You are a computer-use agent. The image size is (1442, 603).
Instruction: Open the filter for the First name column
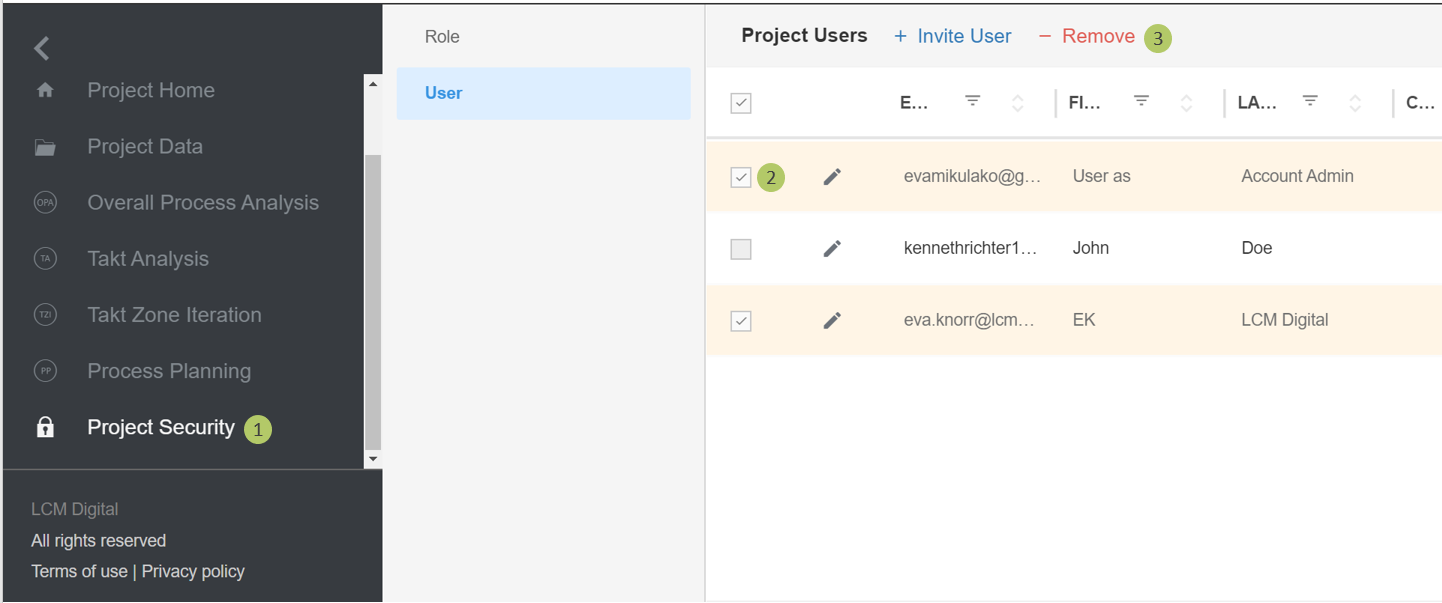[1141, 101]
